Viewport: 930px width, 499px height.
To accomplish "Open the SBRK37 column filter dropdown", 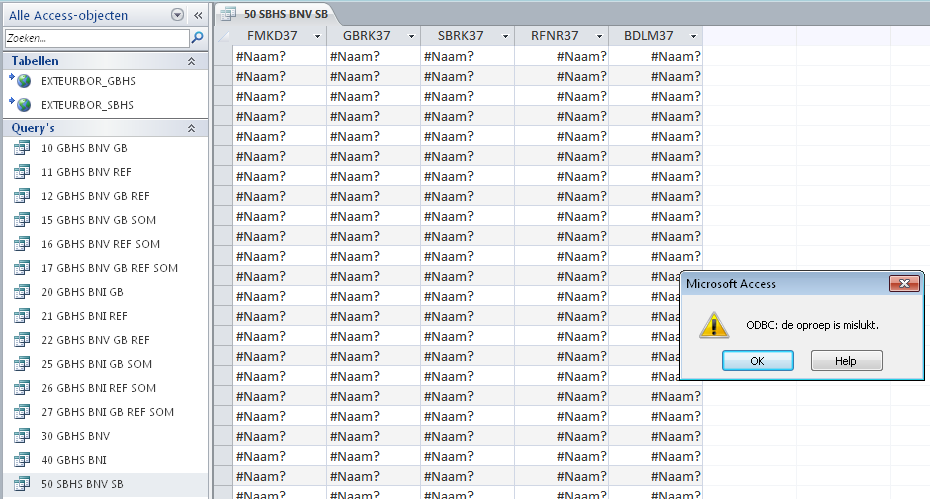I will [505, 37].
